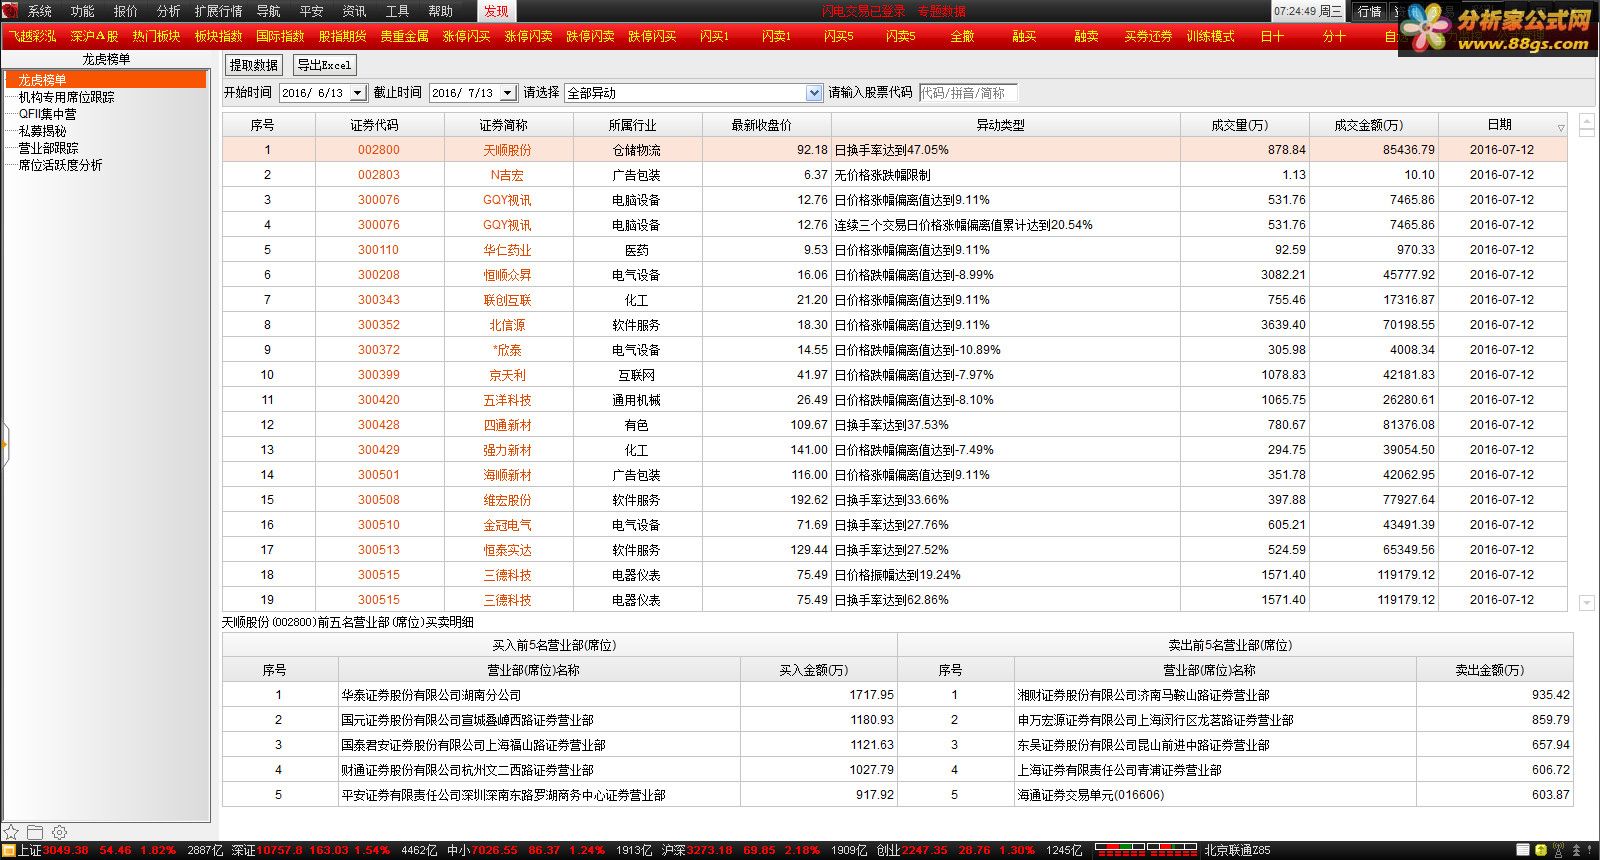Viewport: 1600px width, 860px height.
Task: Click the yellow cylinder icon in status bar
Action: click(1541, 850)
